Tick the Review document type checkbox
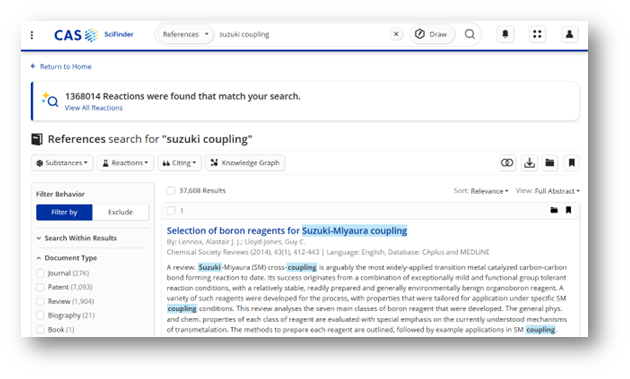630x379 pixels. tap(40, 301)
